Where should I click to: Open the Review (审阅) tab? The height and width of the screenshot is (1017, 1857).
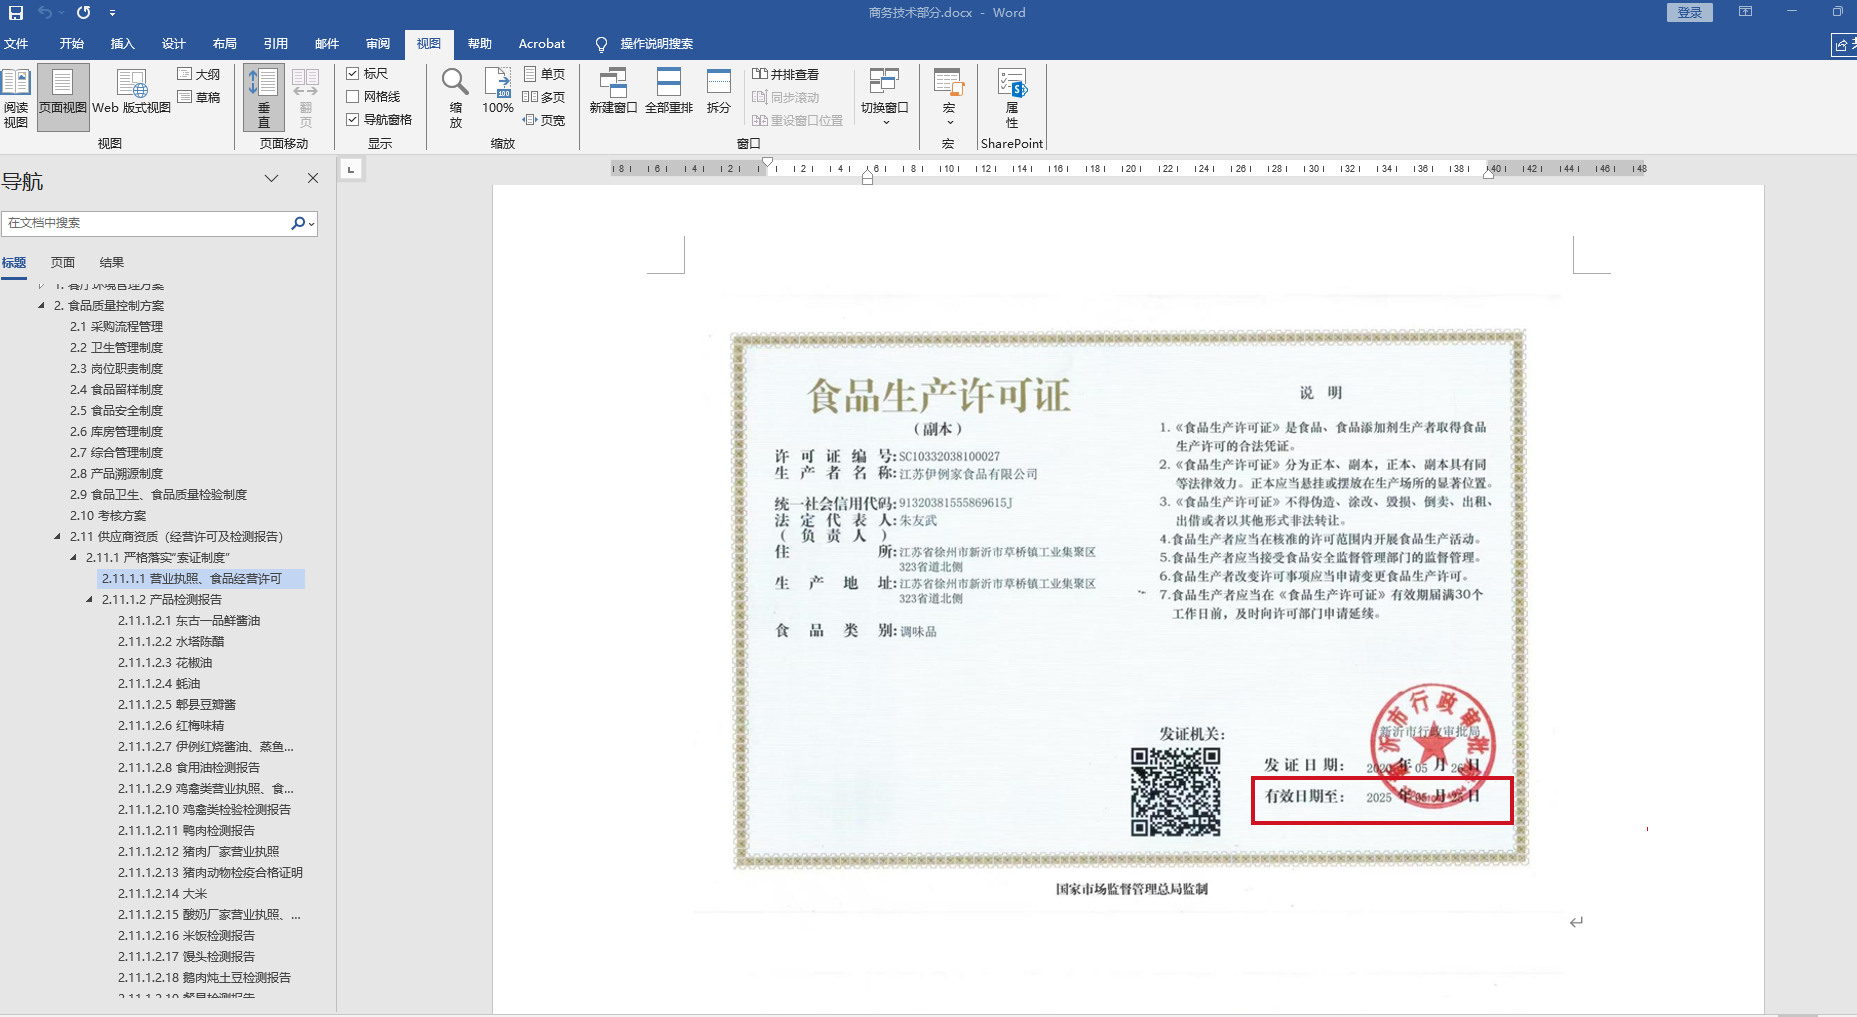coord(378,44)
